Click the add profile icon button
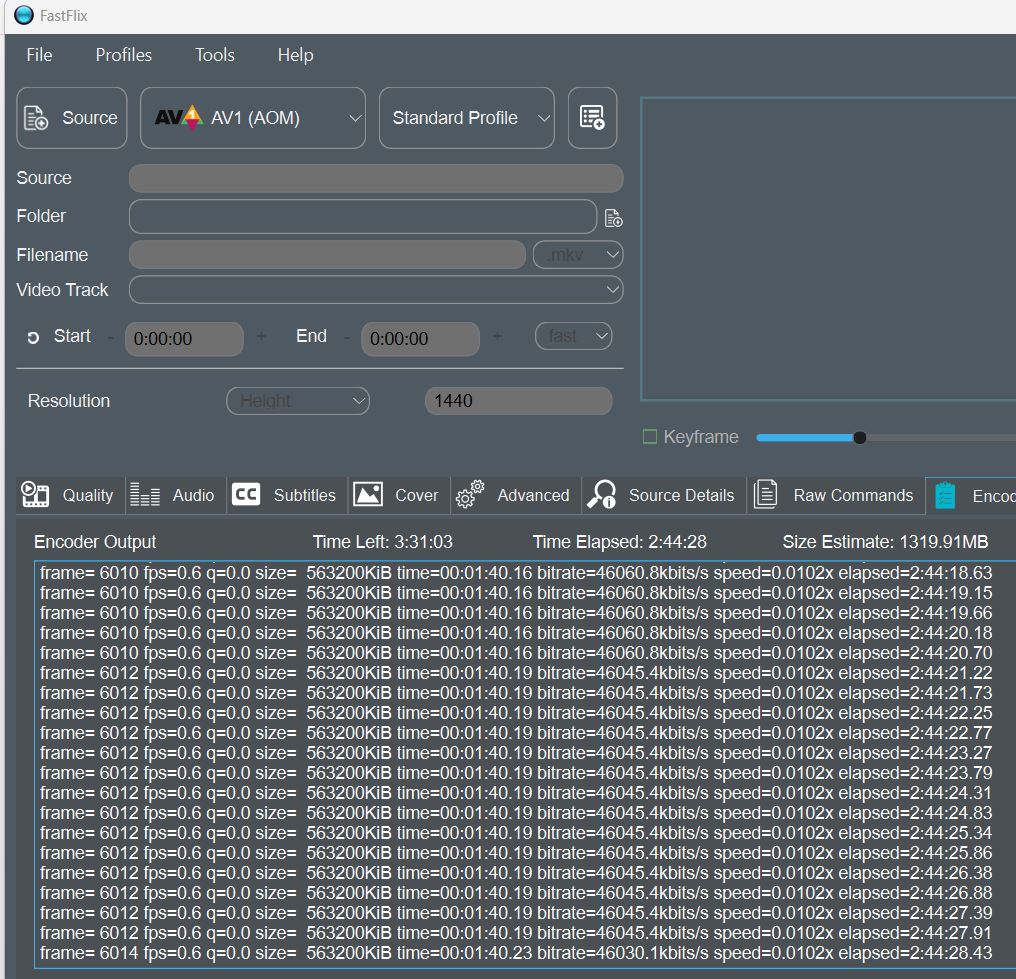The width and height of the screenshot is (1016, 979). [592, 118]
